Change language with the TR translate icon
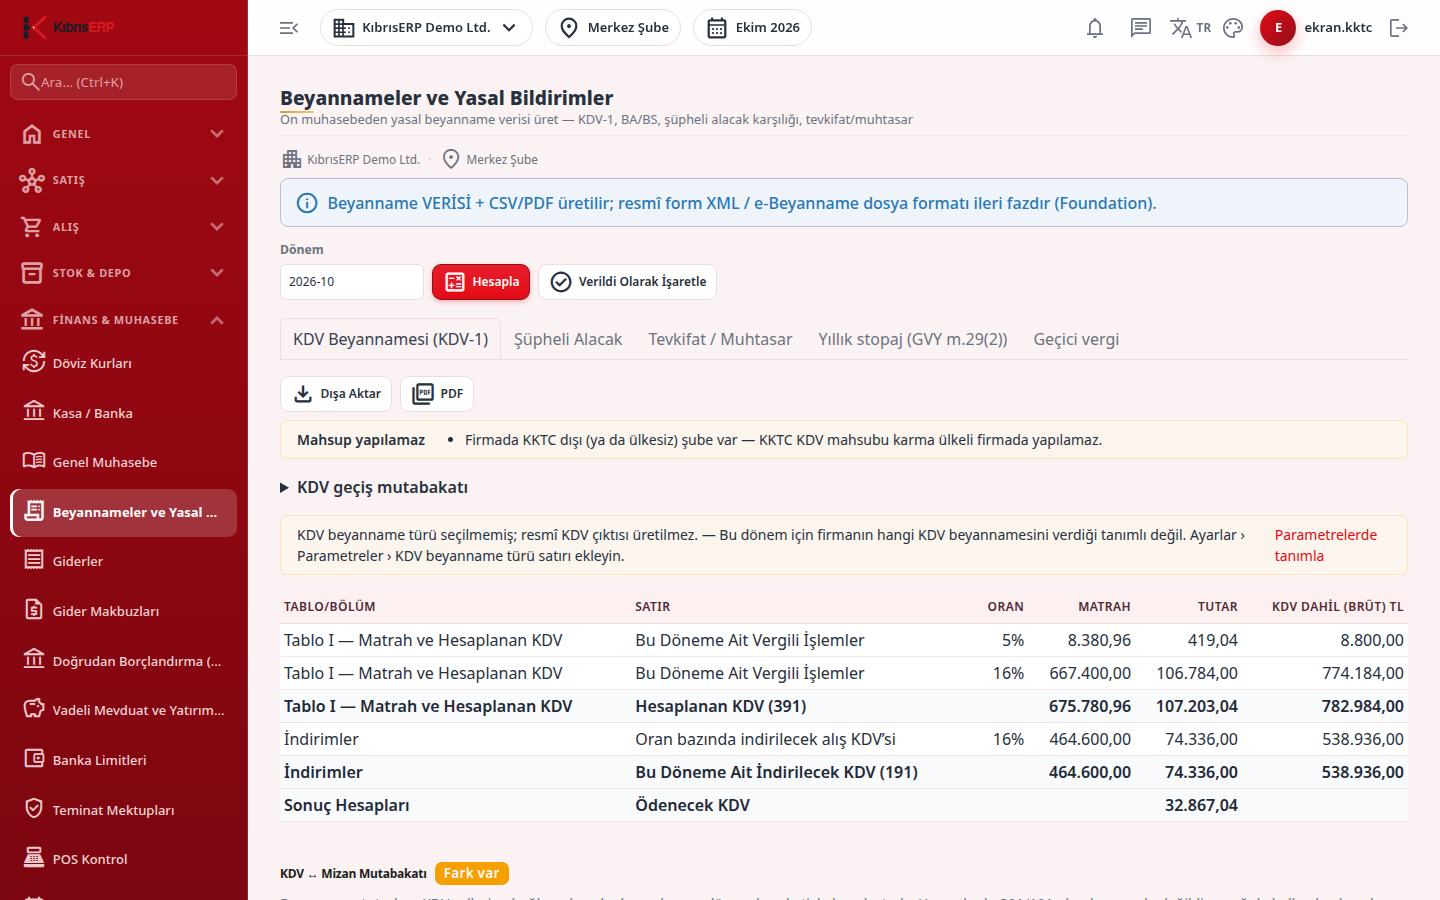 tap(1190, 28)
